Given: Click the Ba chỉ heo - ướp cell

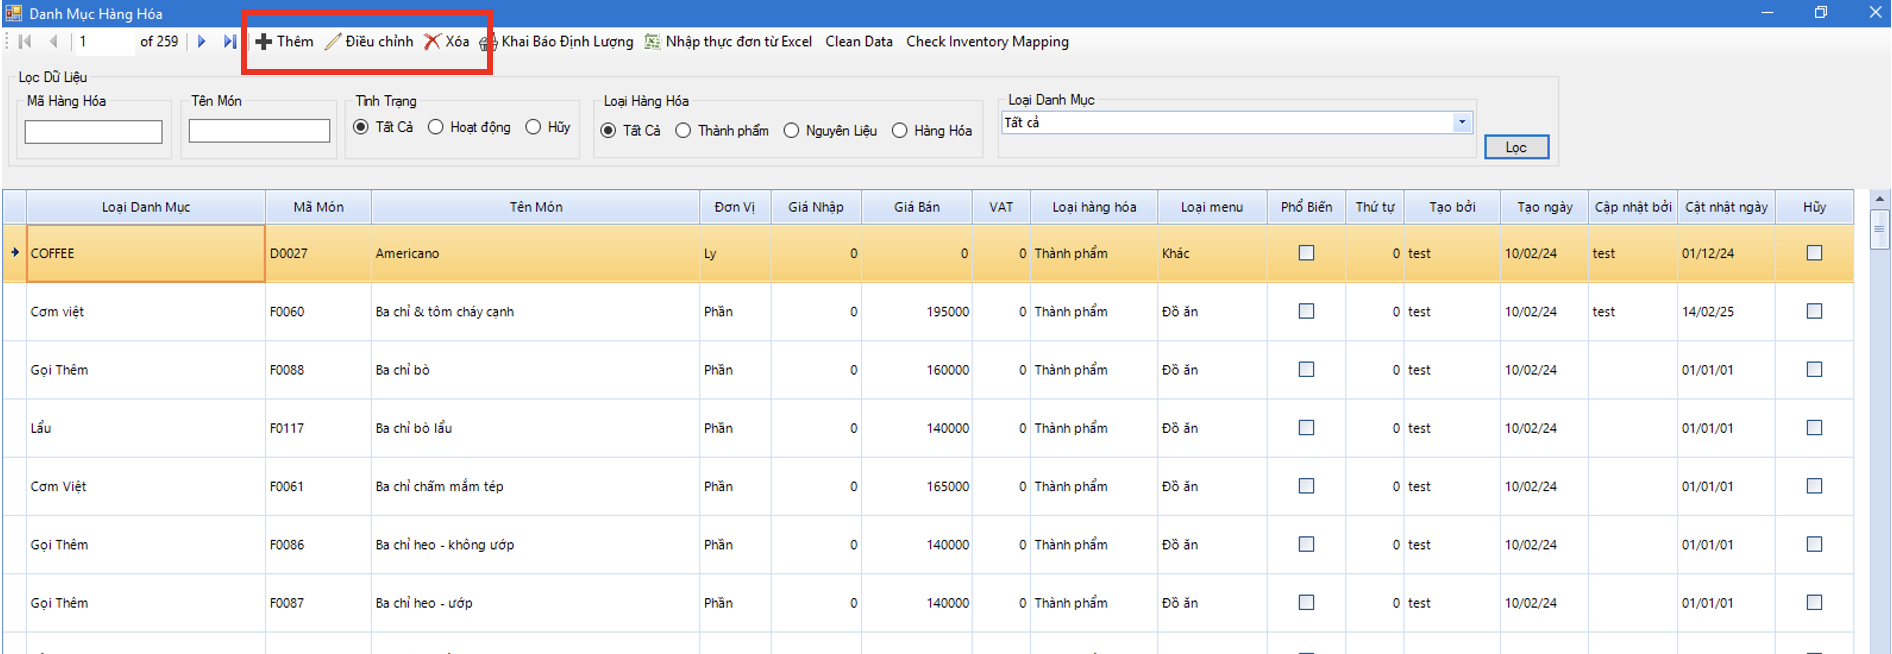Looking at the screenshot, I should [x=535, y=602].
